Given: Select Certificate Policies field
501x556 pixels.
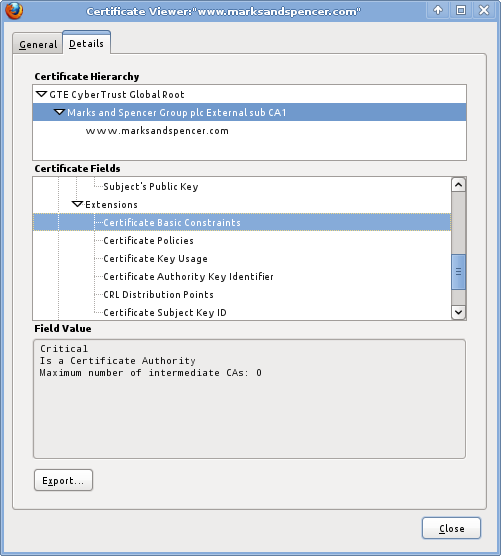Looking at the screenshot, I should [242, 241].
